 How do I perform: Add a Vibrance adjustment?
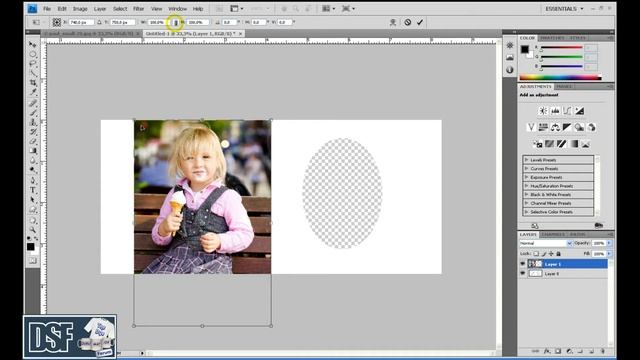tap(531, 127)
